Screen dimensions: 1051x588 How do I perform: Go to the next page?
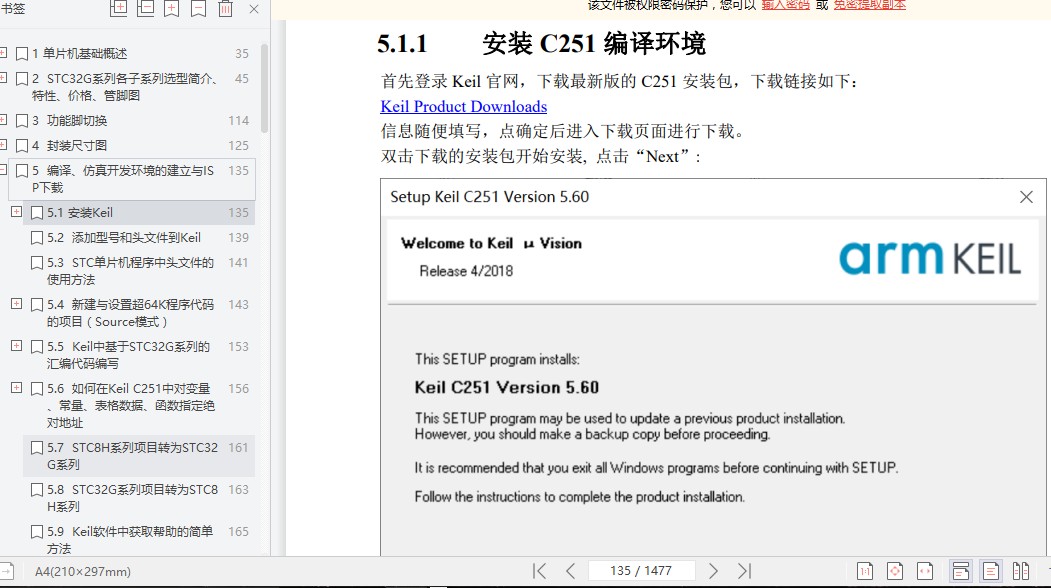point(713,571)
